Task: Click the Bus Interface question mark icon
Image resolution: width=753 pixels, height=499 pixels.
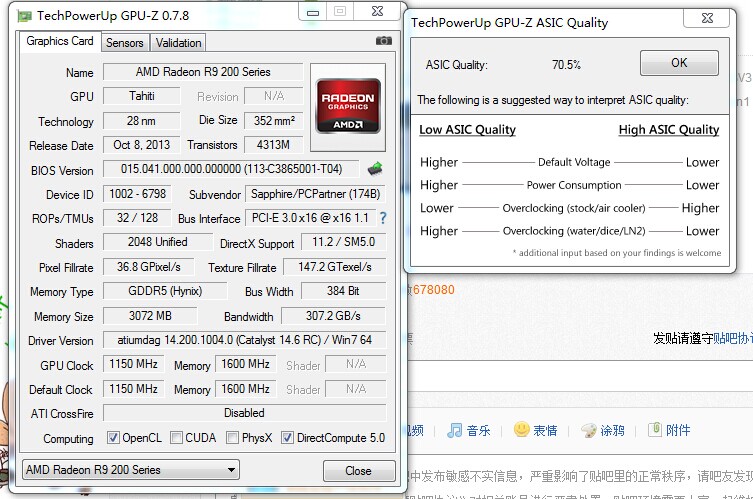Action: [383, 219]
